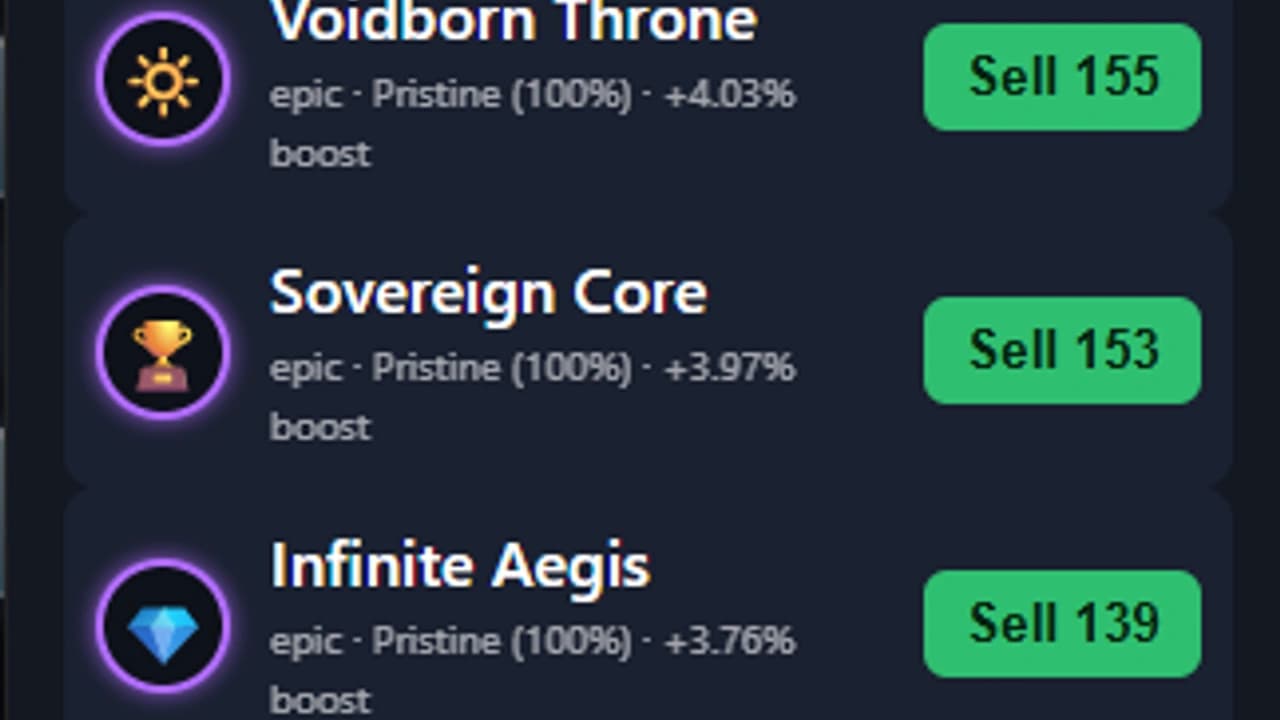Click the +3.76% boost stat text

pyautogui.click(x=730, y=641)
